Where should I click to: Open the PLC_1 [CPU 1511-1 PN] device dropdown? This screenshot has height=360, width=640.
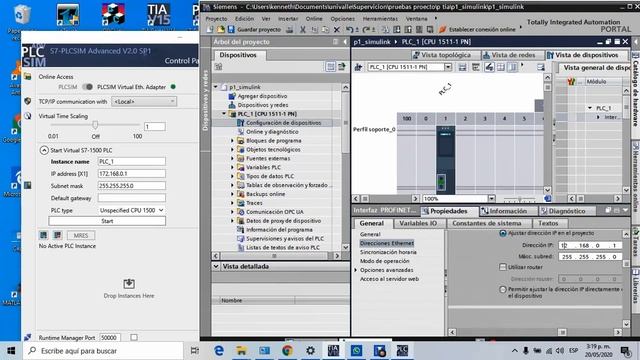(448, 67)
